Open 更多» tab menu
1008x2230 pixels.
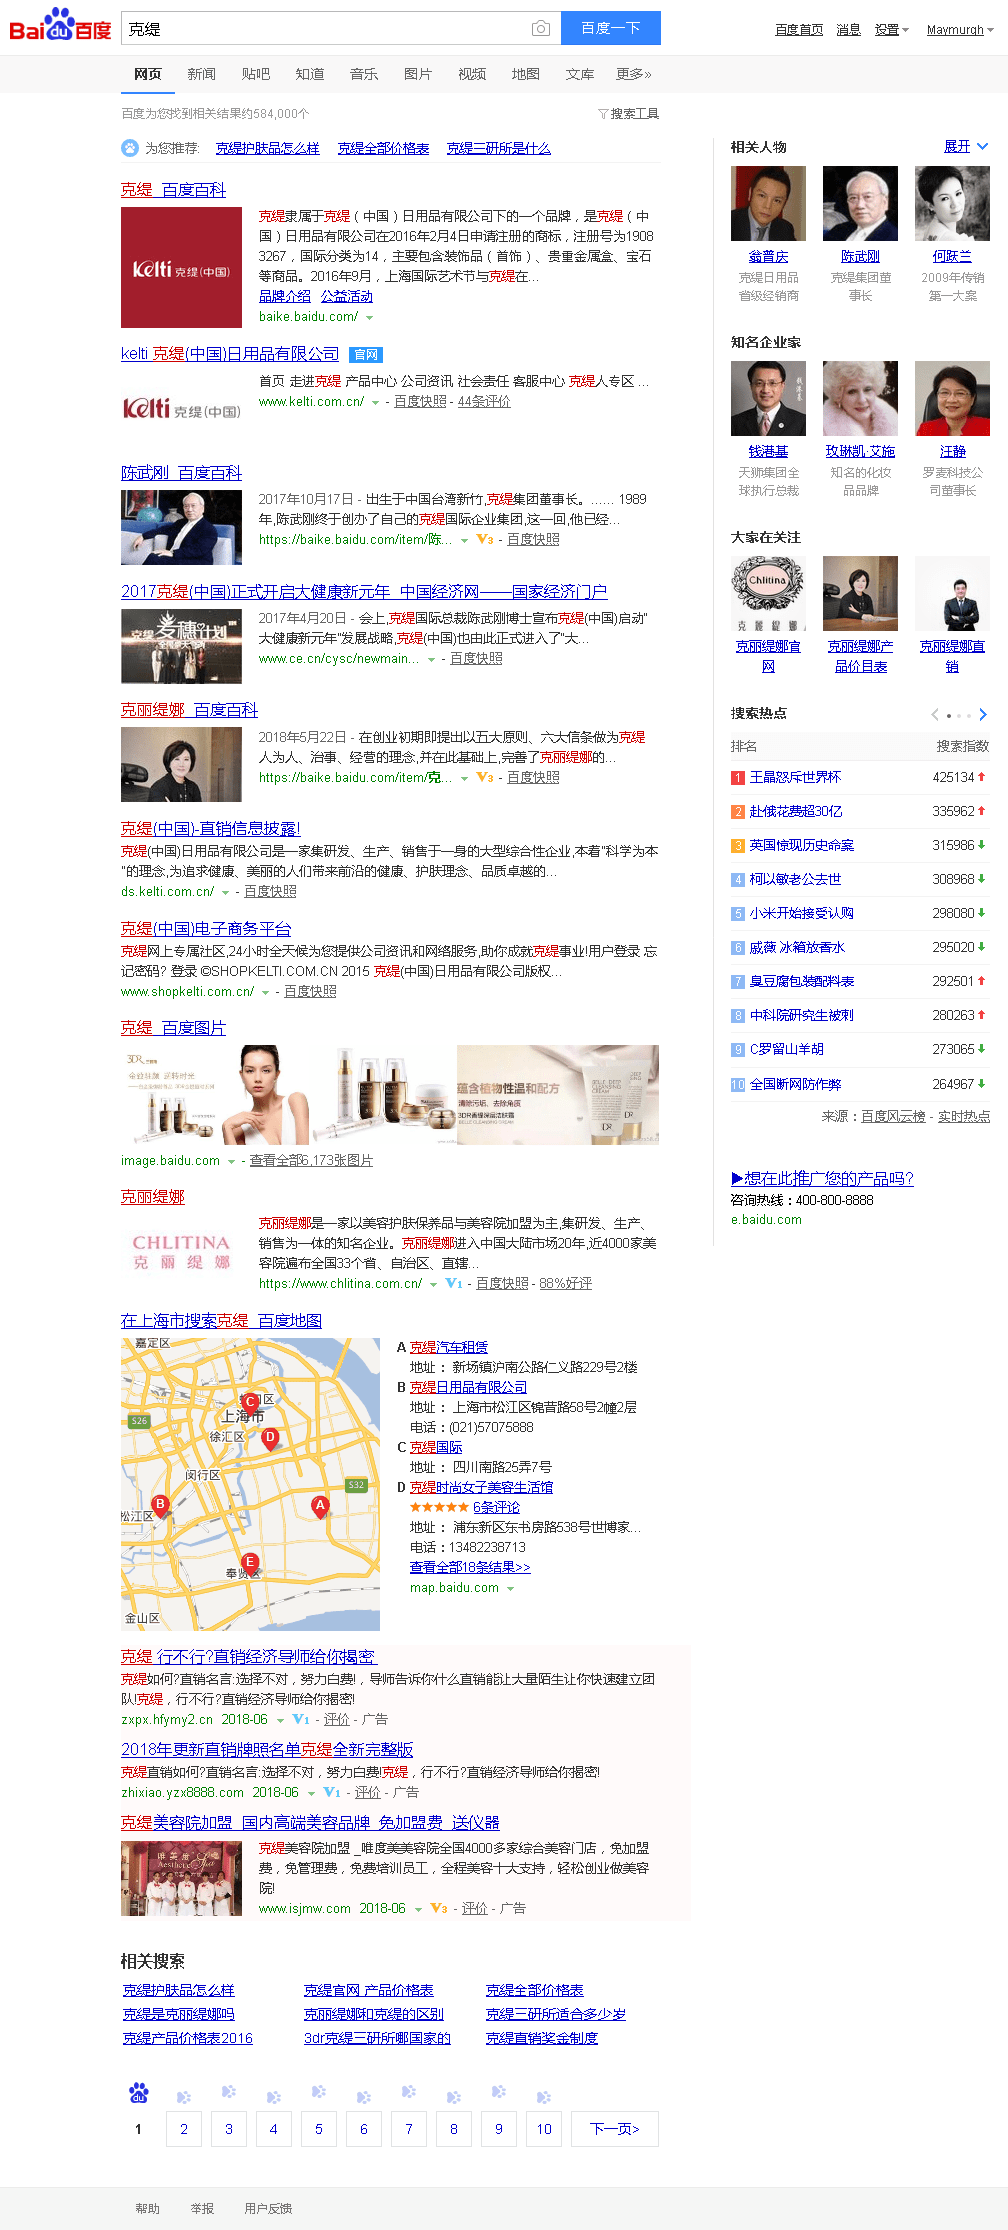[x=634, y=74]
